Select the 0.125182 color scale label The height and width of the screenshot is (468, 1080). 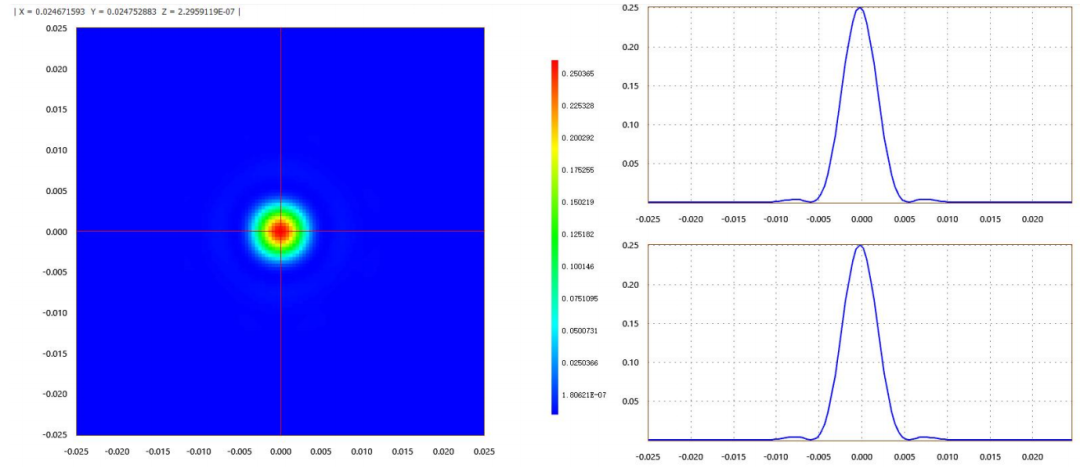[576, 234]
